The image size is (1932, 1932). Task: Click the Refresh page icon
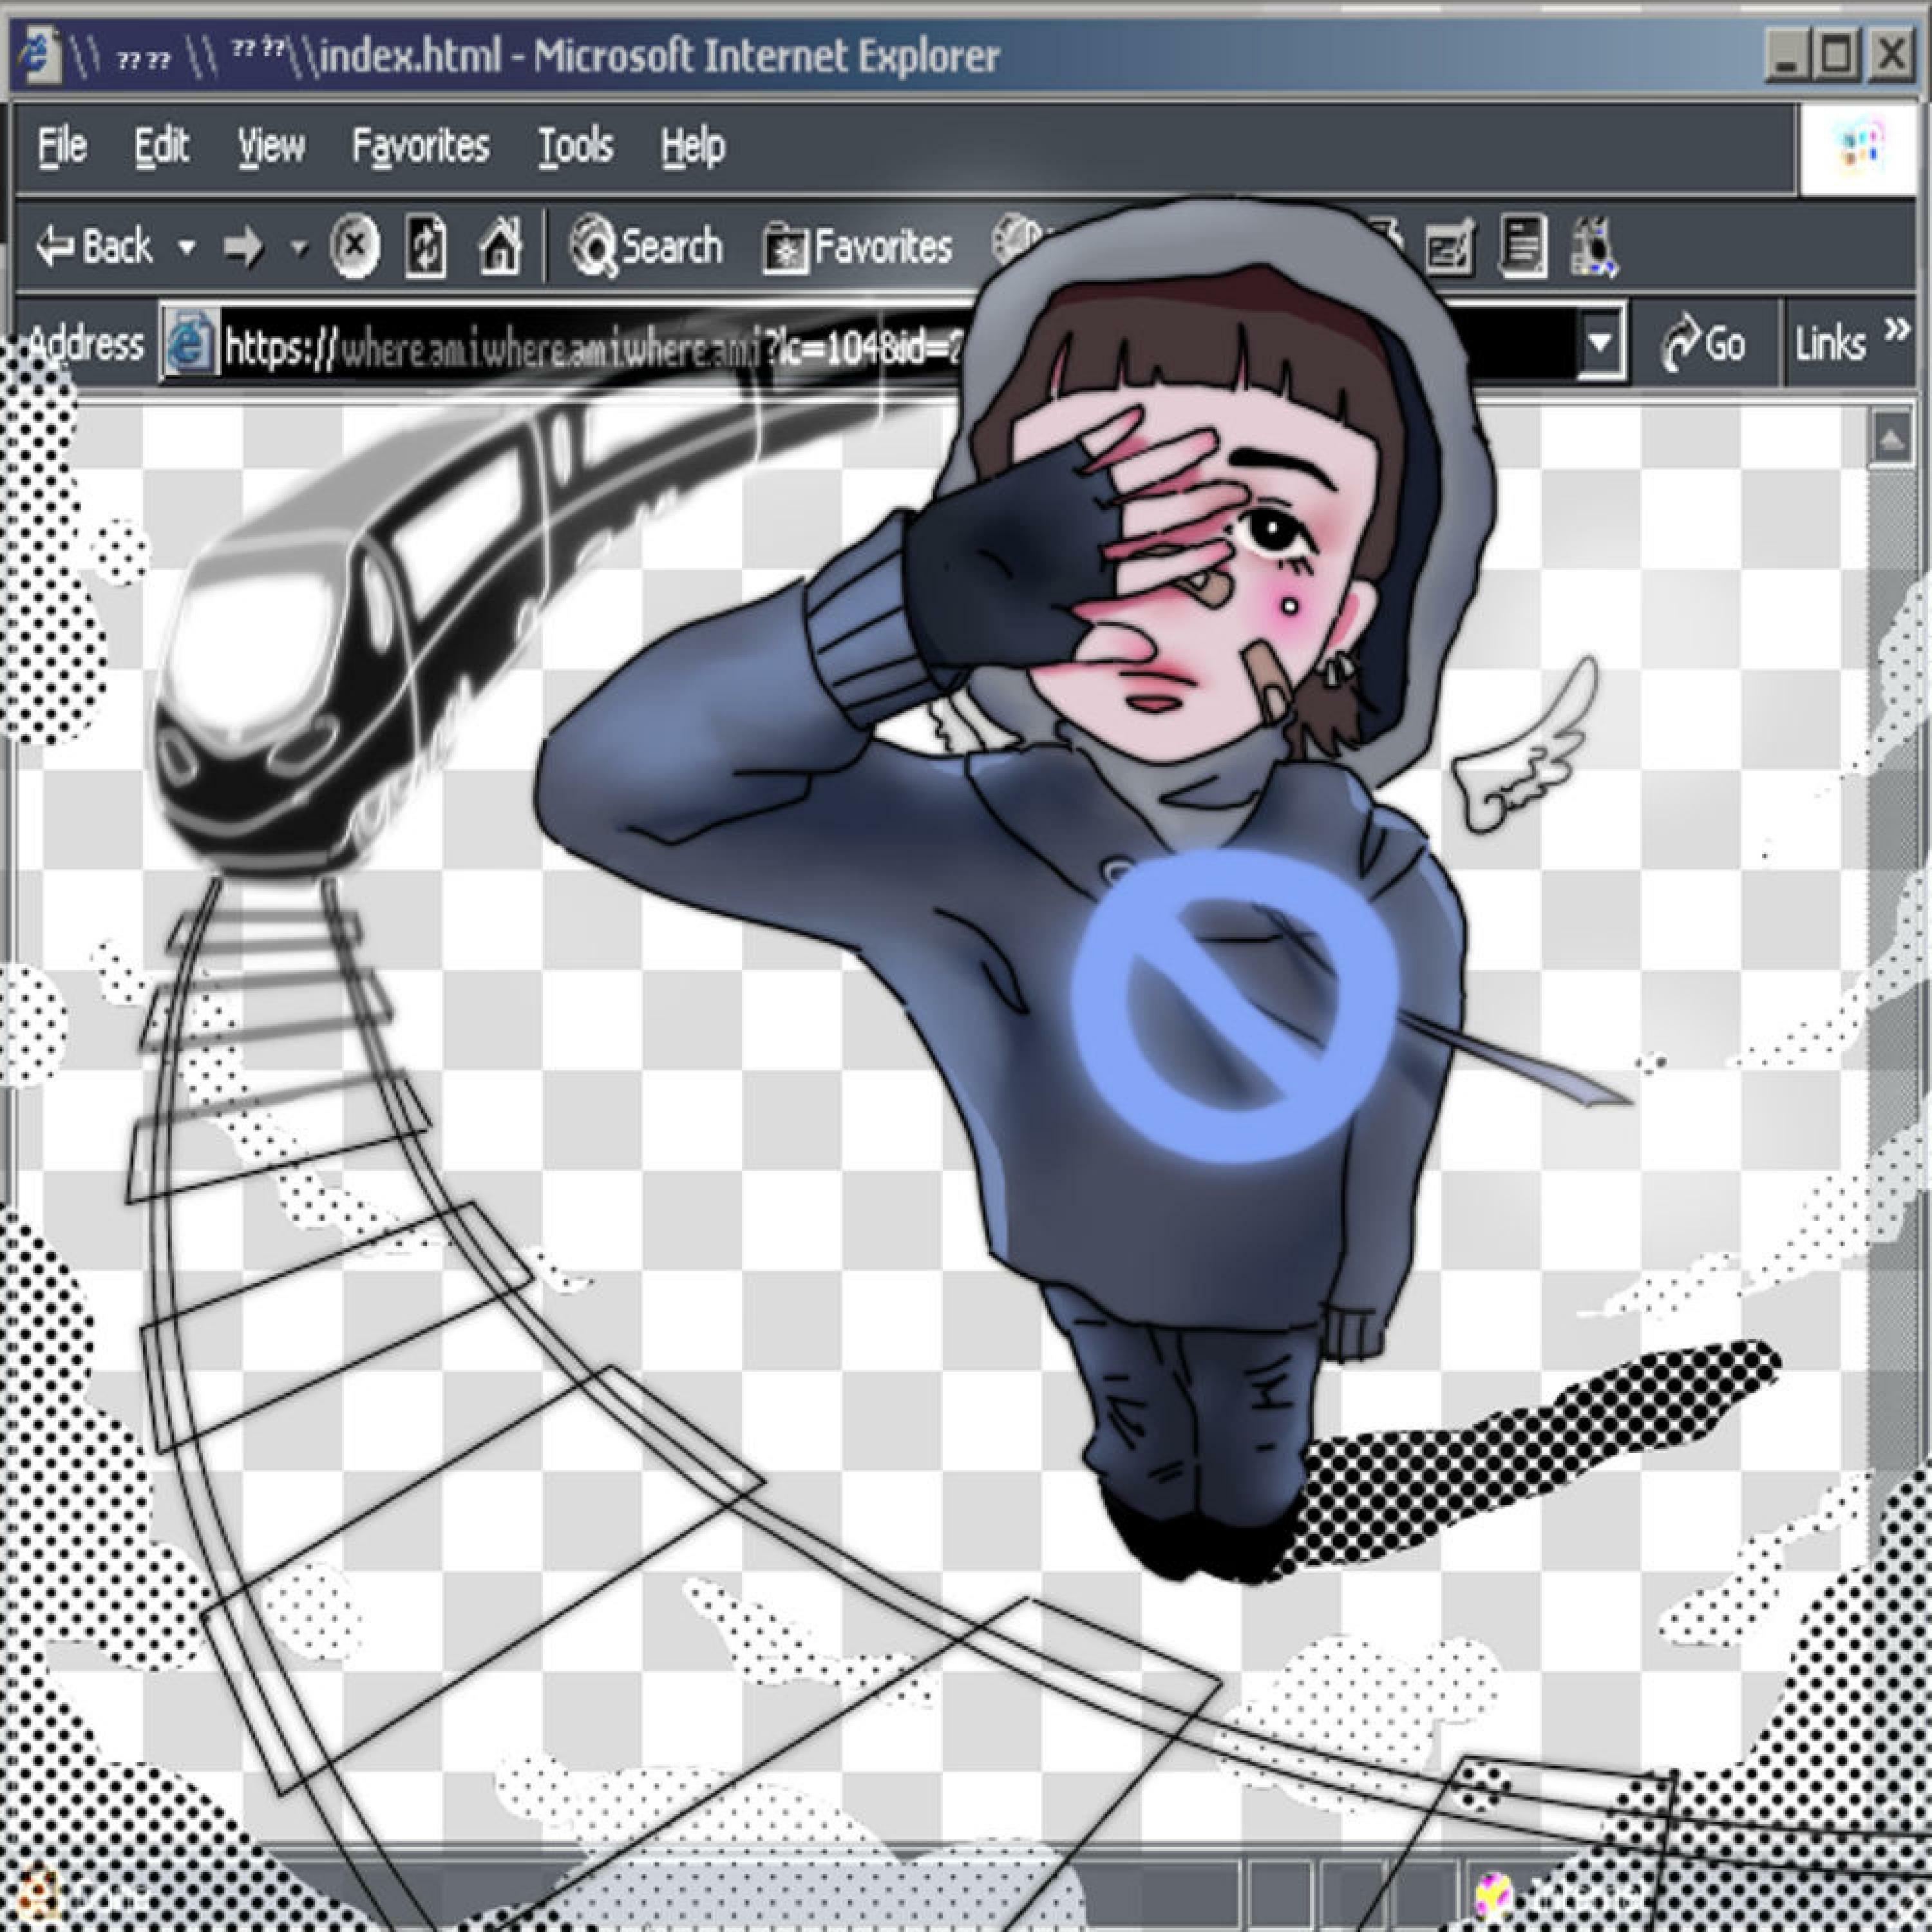click(426, 245)
